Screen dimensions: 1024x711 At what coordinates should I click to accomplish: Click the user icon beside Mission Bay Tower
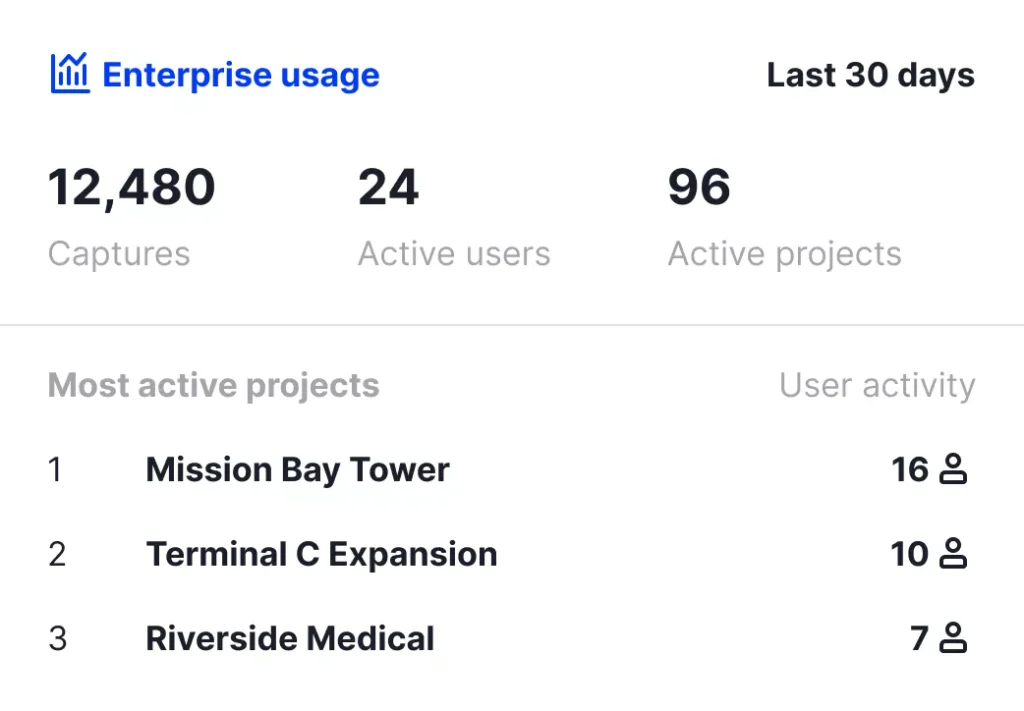click(953, 469)
